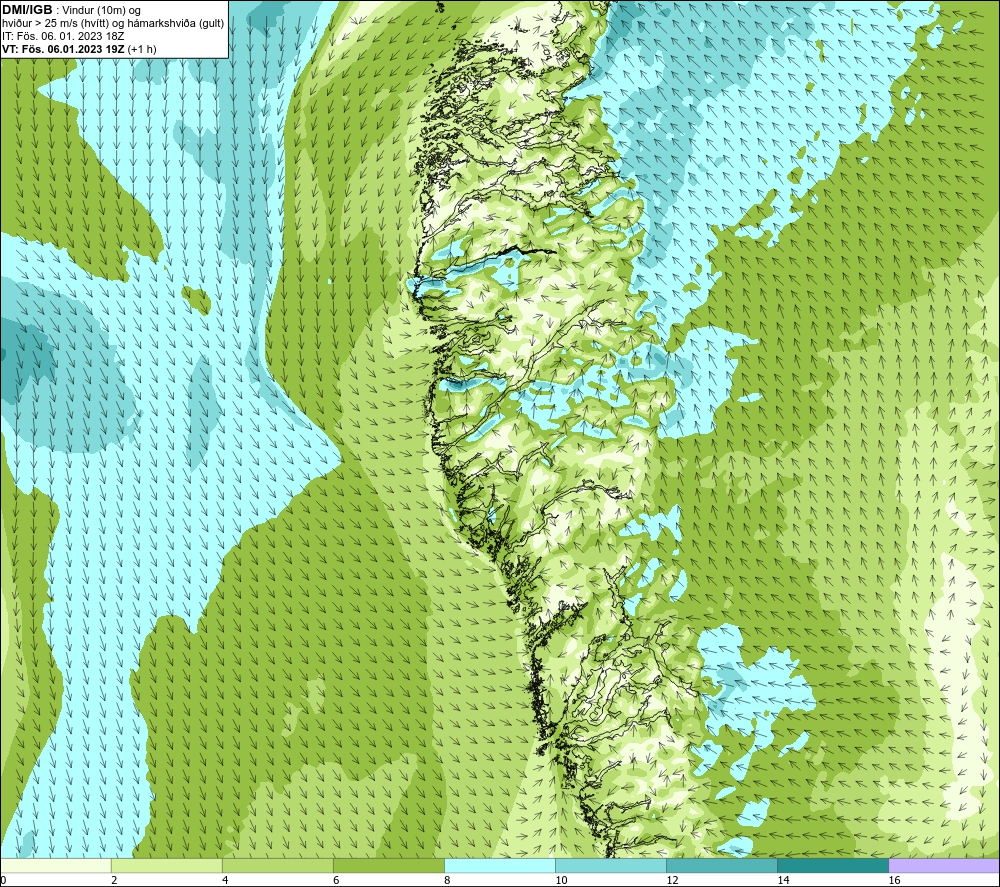Click the light cyan 8–10 m/s legend swatch
This screenshot has width=1000, height=887.
499,865
